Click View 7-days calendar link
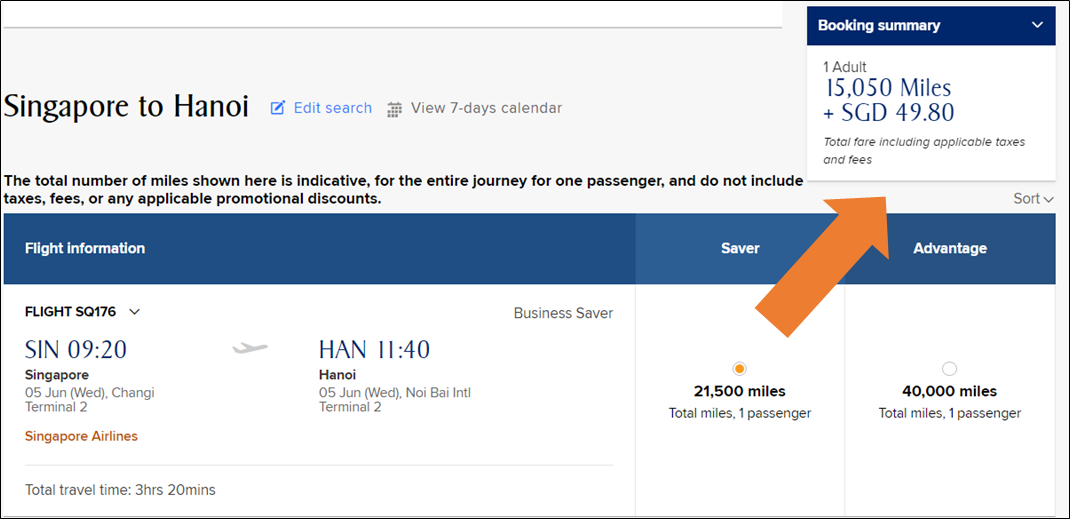Viewport: 1070px width, 519px height. (487, 108)
